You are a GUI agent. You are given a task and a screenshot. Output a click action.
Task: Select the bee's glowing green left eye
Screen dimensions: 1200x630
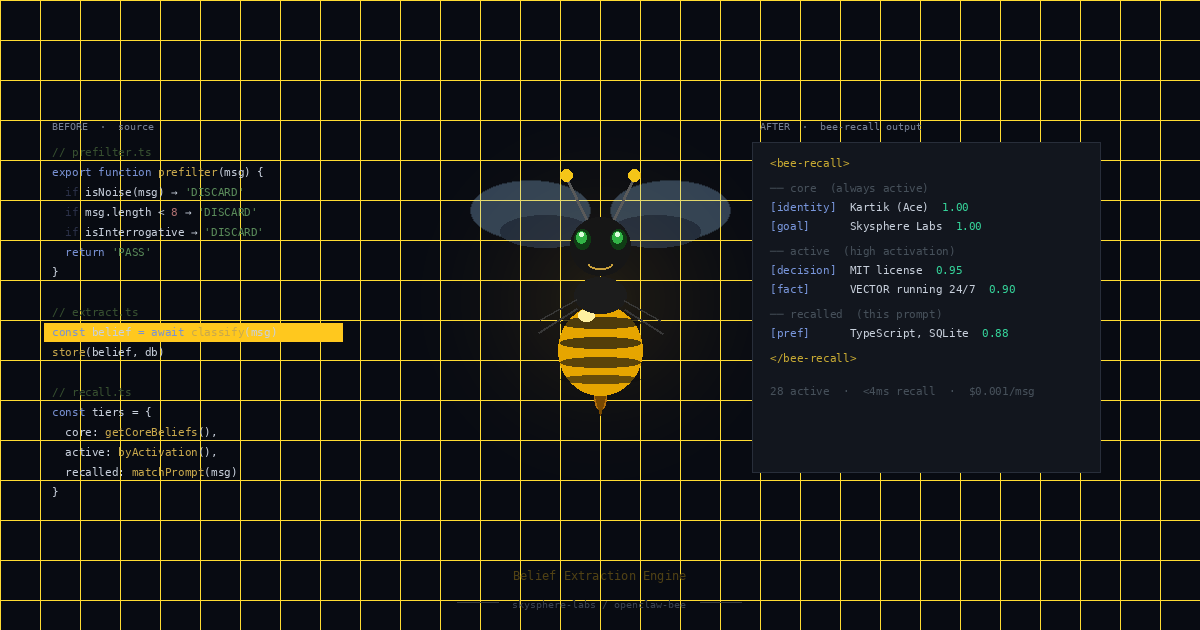click(583, 237)
